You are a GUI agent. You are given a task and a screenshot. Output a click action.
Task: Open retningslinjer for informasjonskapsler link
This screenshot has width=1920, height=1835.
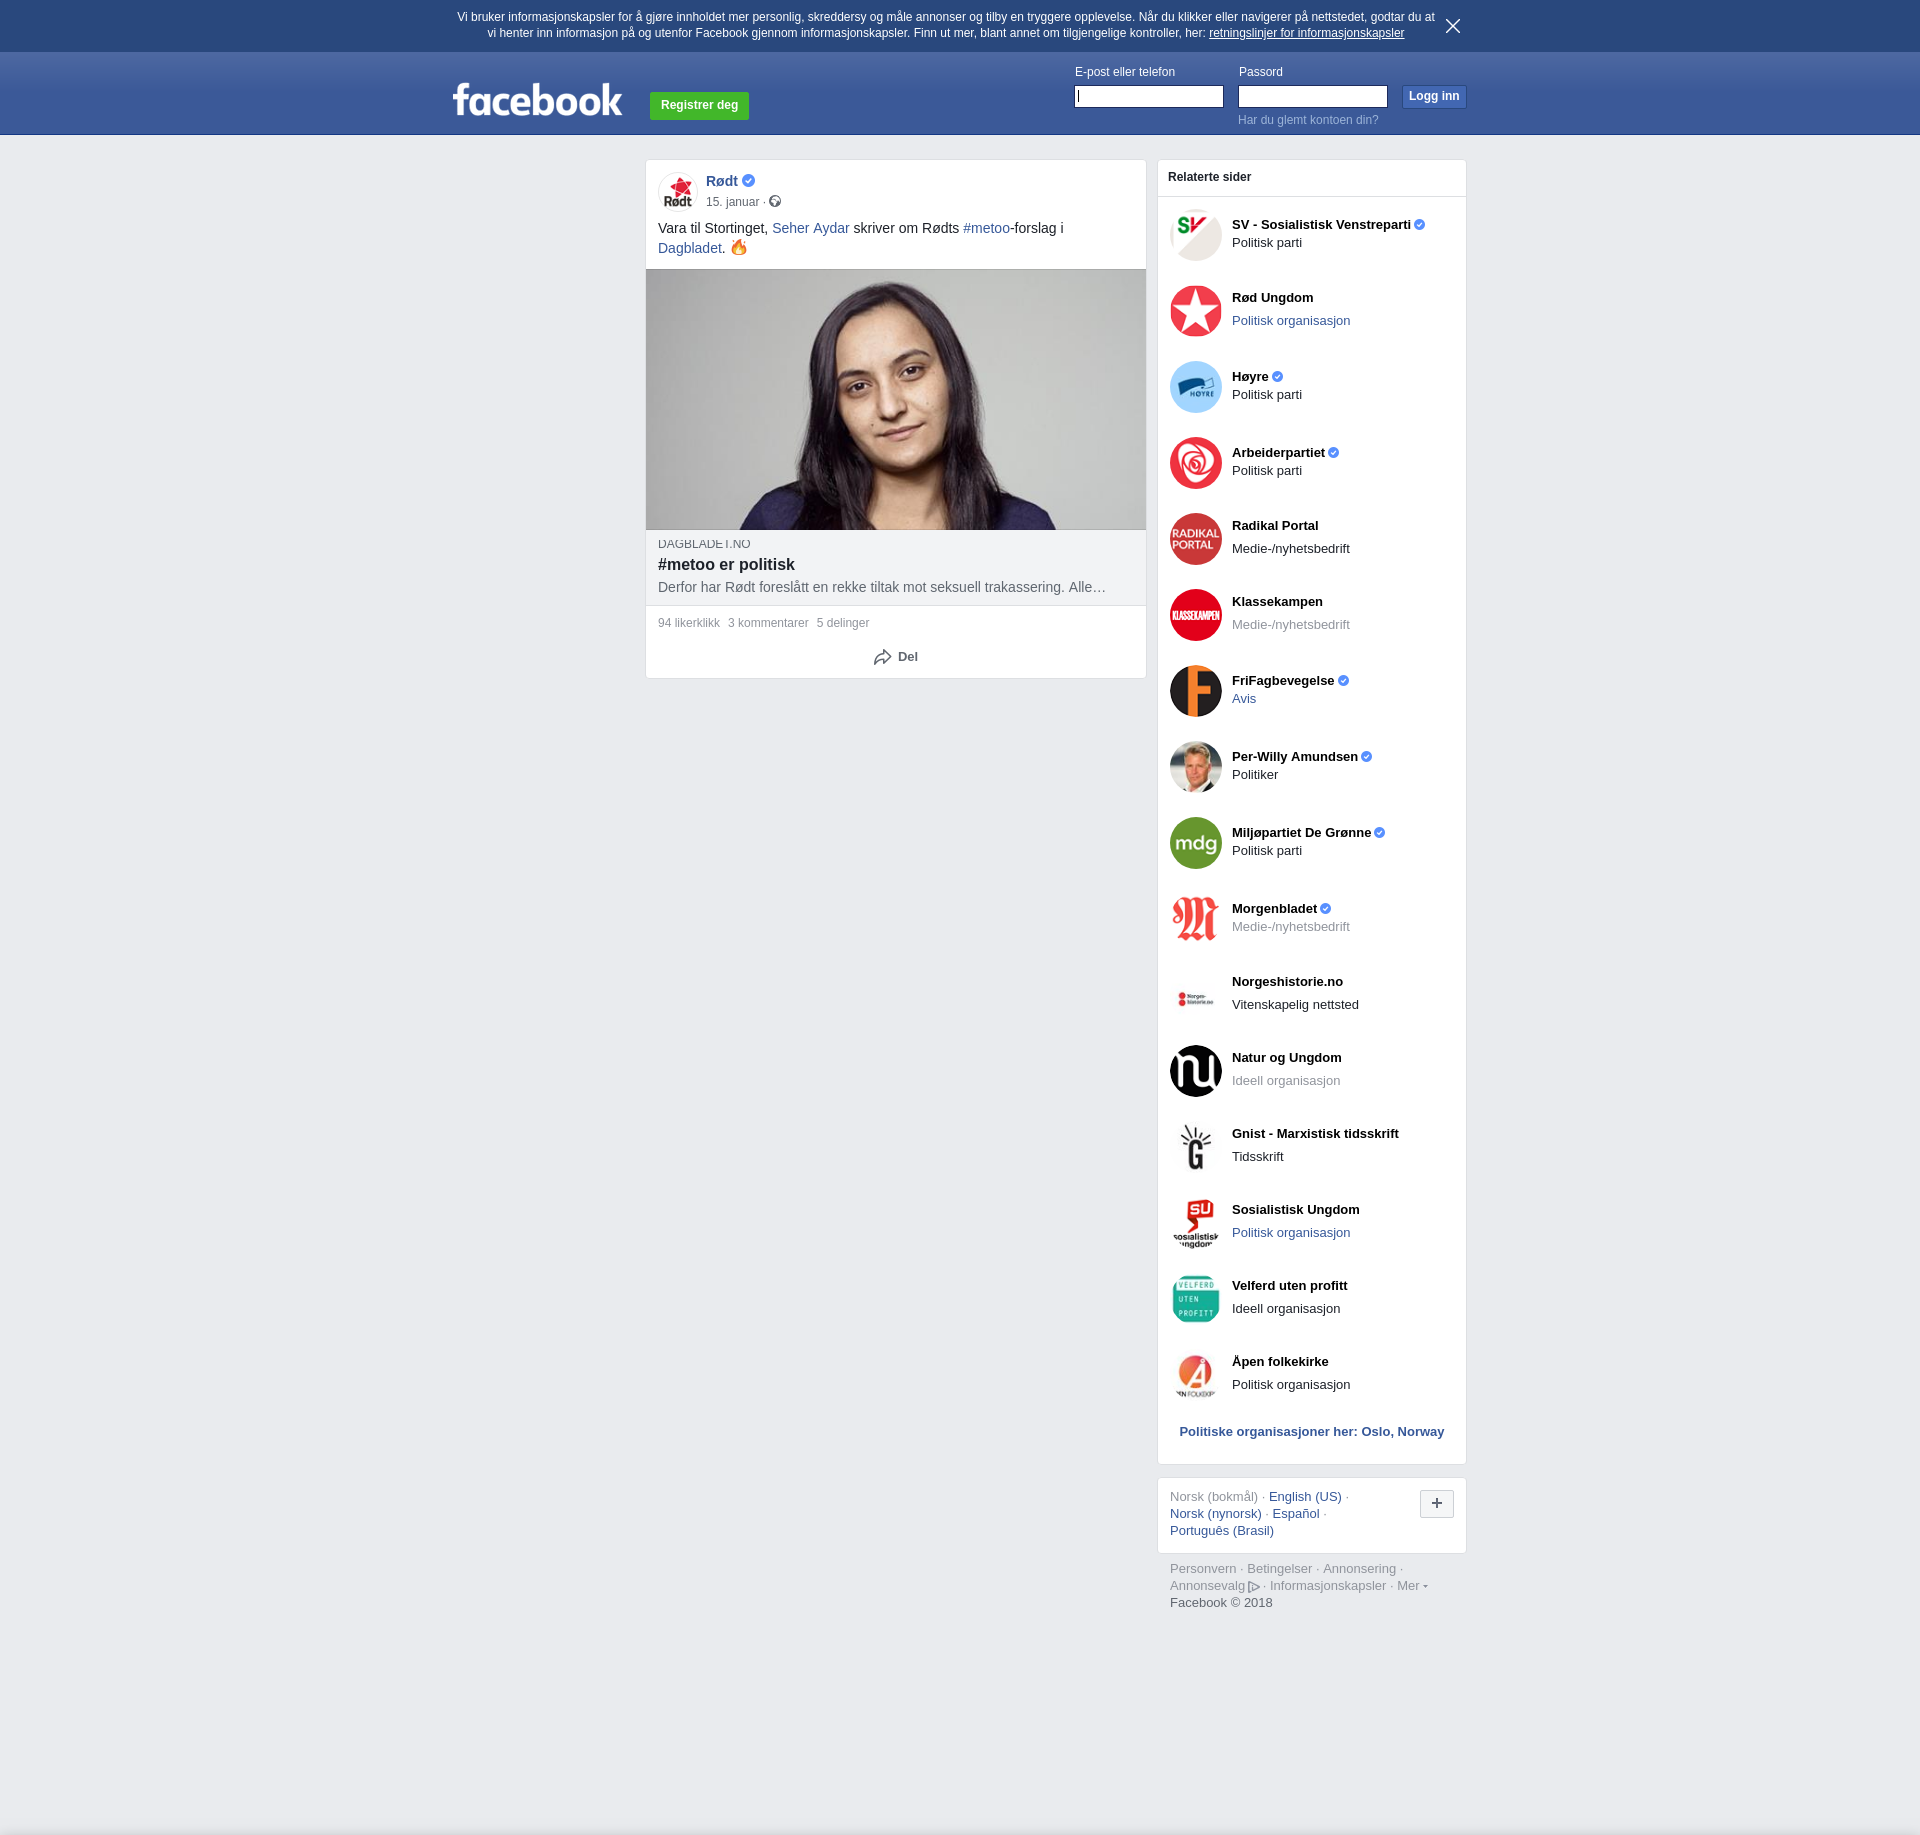click(1306, 33)
